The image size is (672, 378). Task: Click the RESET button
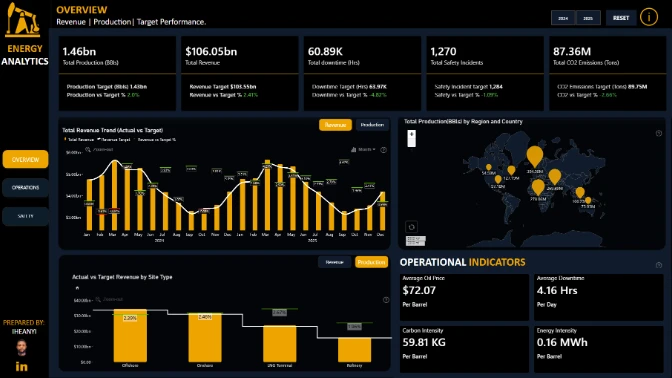(x=621, y=18)
